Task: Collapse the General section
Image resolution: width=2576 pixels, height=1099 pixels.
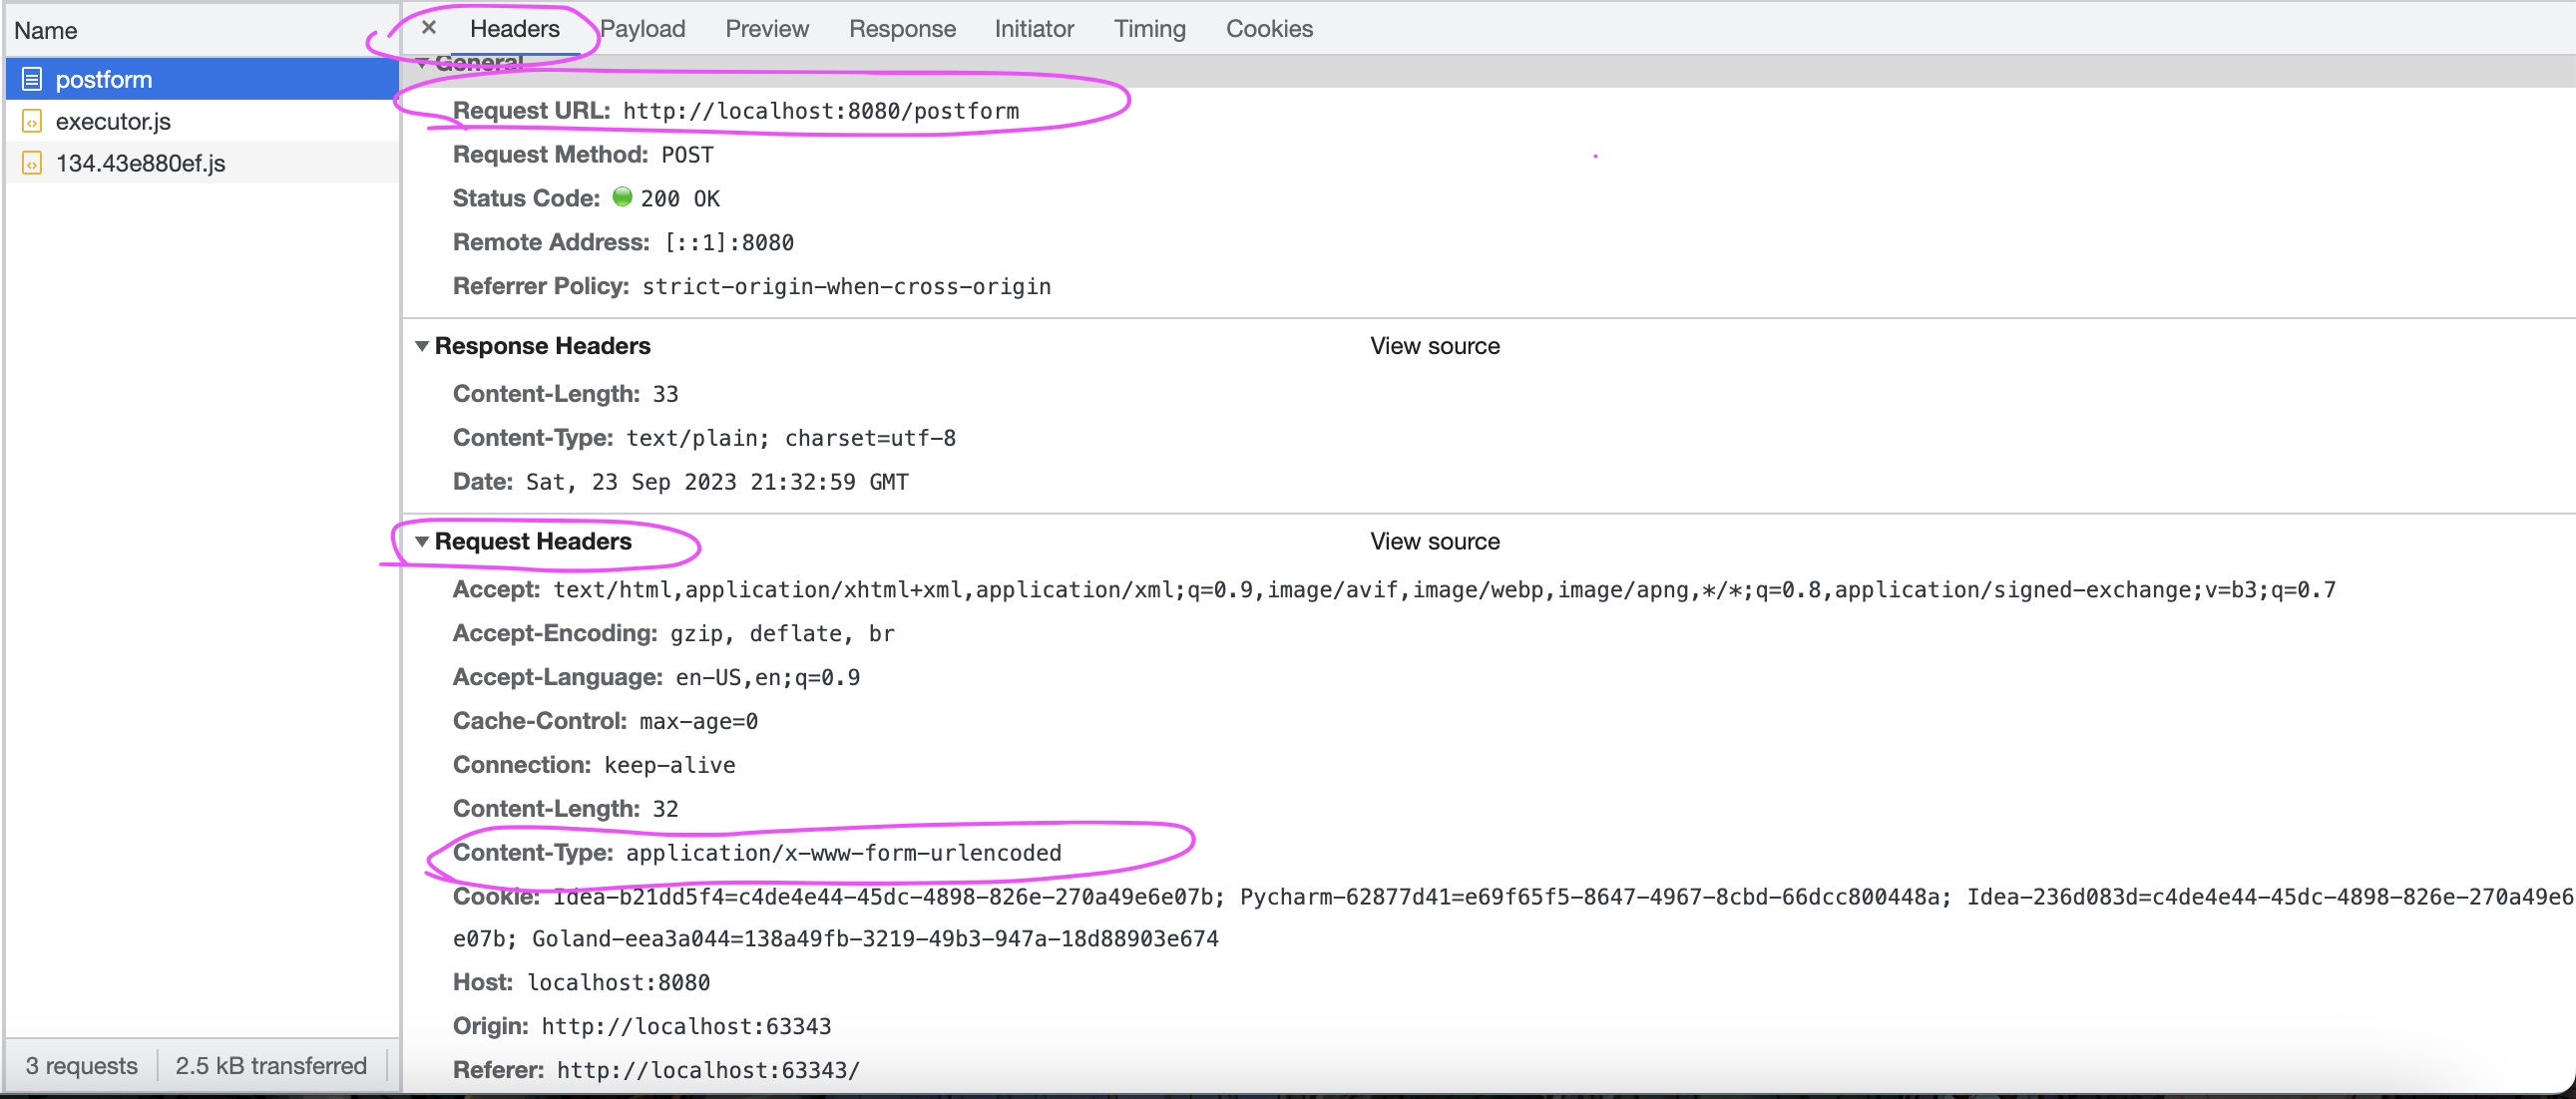Action: pos(422,63)
